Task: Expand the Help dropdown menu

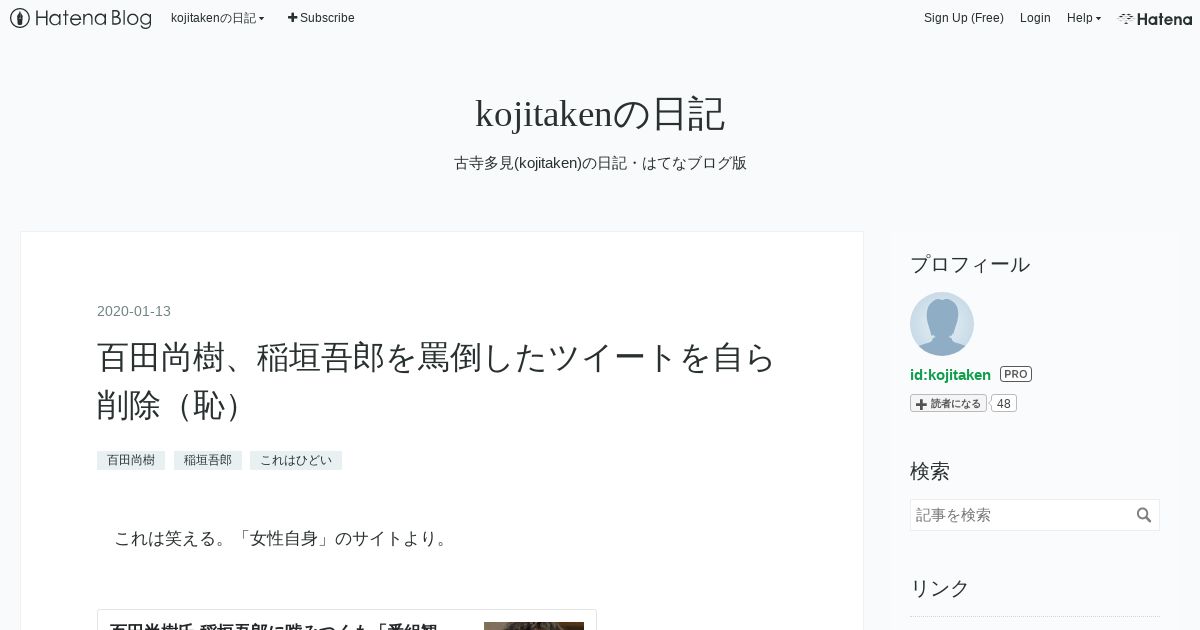Action: point(1084,18)
